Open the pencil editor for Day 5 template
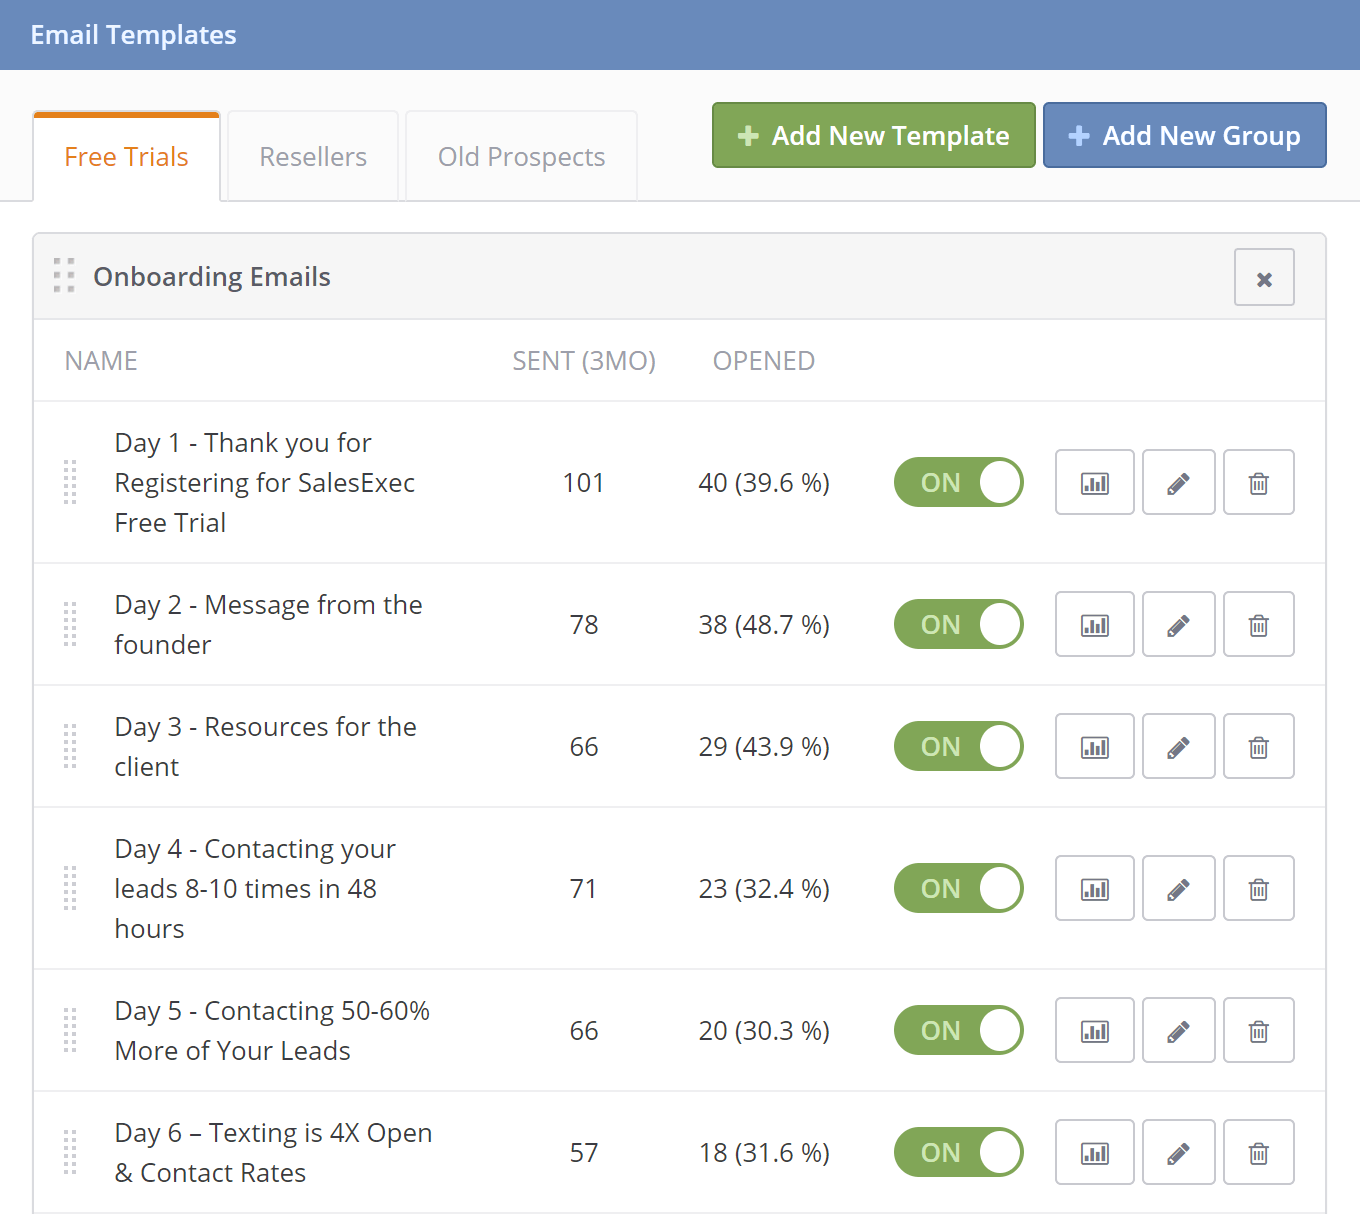Viewport: 1360px width, 1214px height. pos(1178,1030)
